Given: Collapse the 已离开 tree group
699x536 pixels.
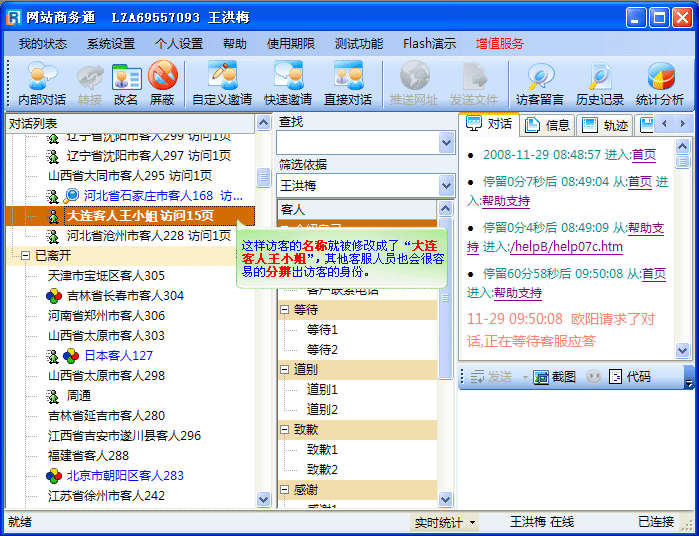Looking at the screenshot, I should pyautogui.click(x=25, y=256).
